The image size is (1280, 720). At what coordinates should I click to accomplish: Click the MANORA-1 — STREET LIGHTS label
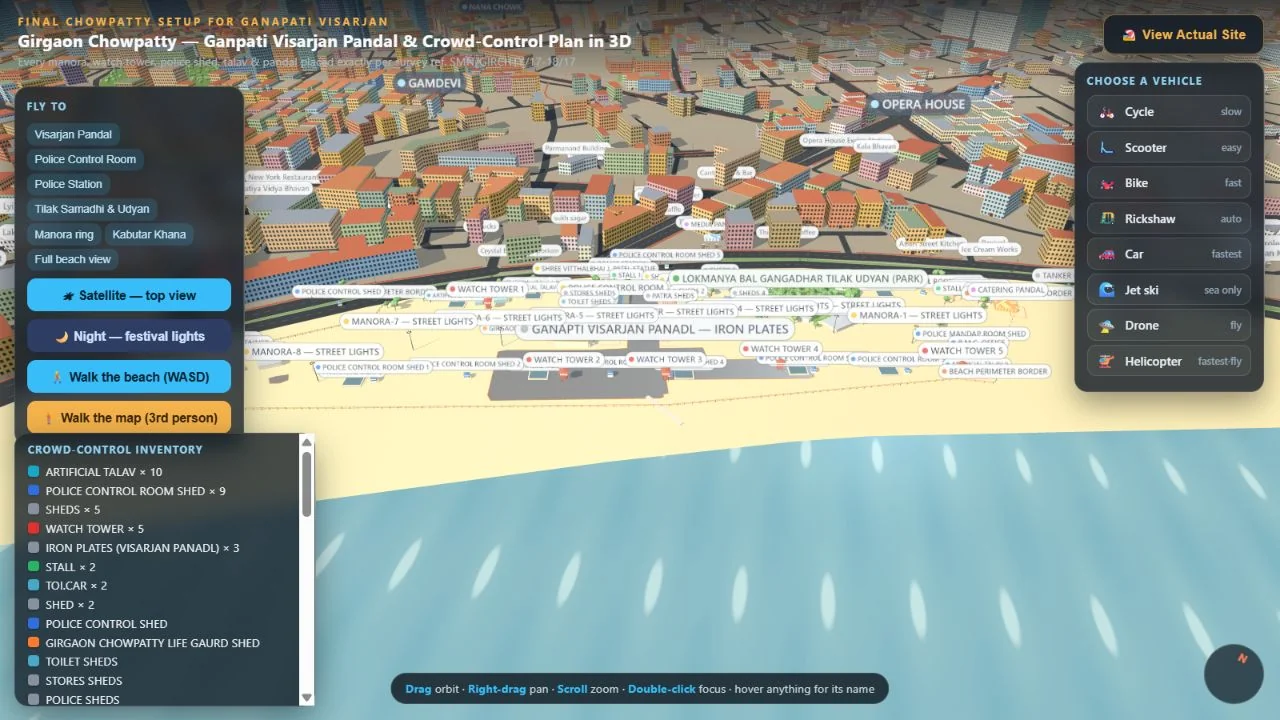[918, 316]
